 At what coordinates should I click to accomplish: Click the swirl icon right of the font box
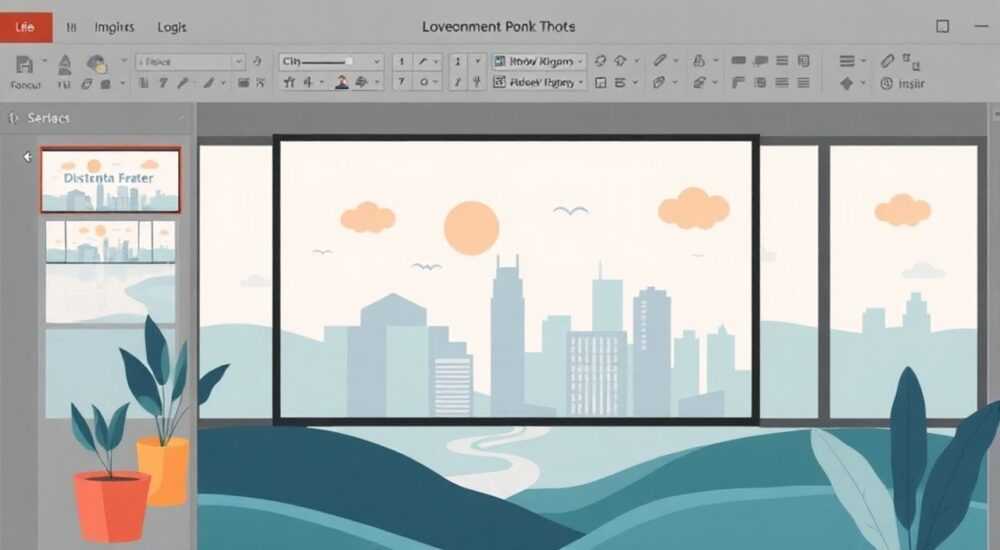257,61
